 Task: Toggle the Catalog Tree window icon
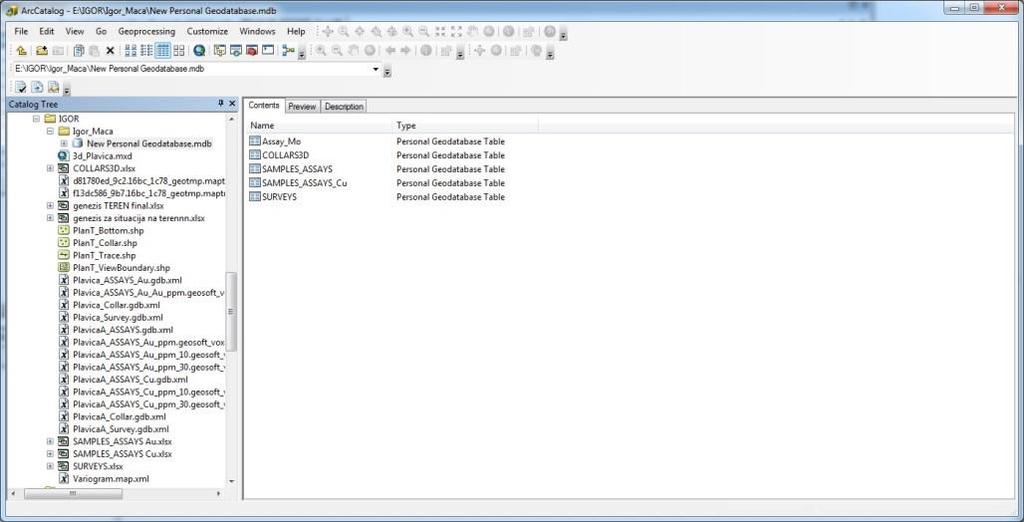[220, 50]
